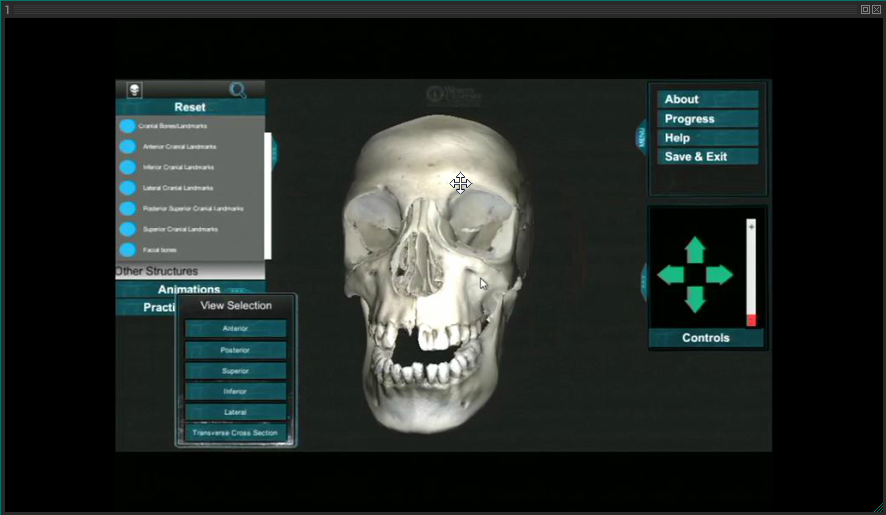Click the white scrollbar beside the landmarks list

[x=268, y=196]
